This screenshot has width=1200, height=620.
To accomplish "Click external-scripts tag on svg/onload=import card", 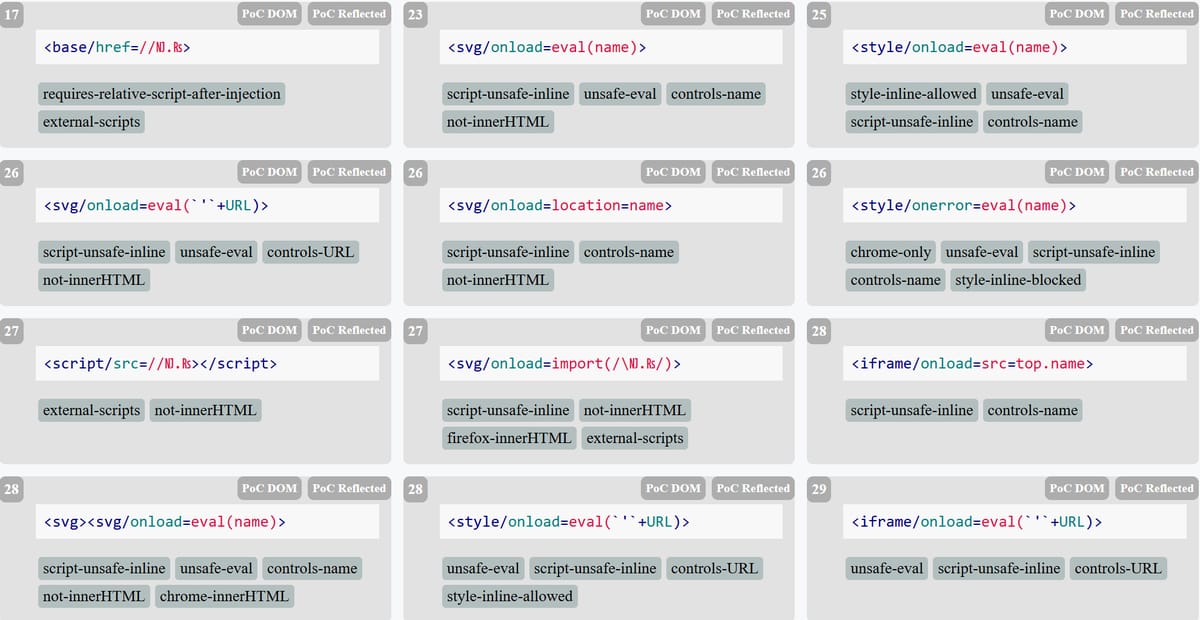I will (635, 438).
